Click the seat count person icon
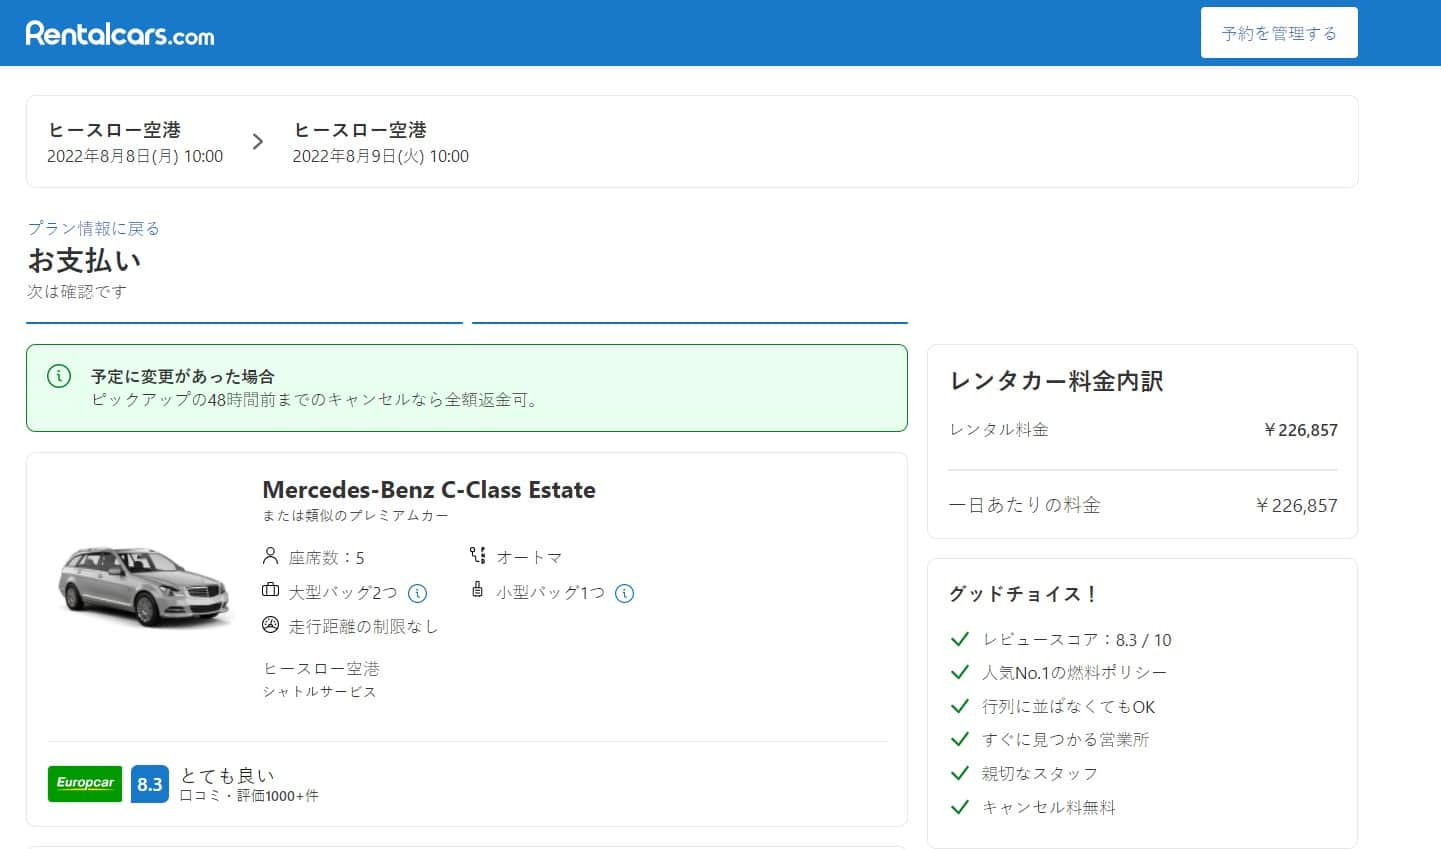The image size is (1441, 849). (x=270, y=556)
